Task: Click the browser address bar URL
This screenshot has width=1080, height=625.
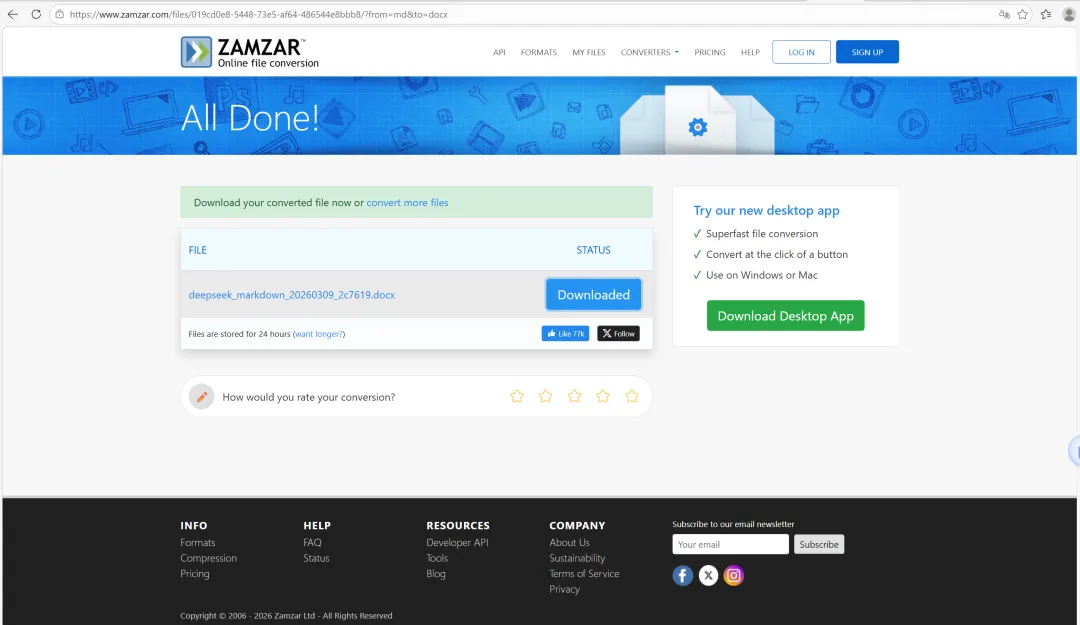Action: click(x=258, y=14)
